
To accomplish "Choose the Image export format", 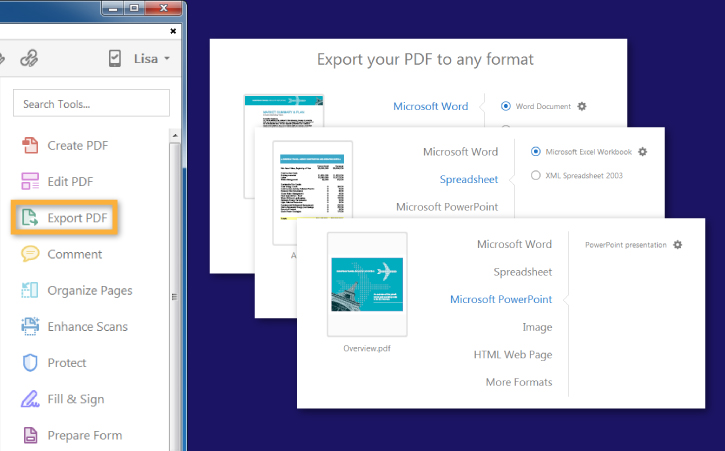I will 536,327.
